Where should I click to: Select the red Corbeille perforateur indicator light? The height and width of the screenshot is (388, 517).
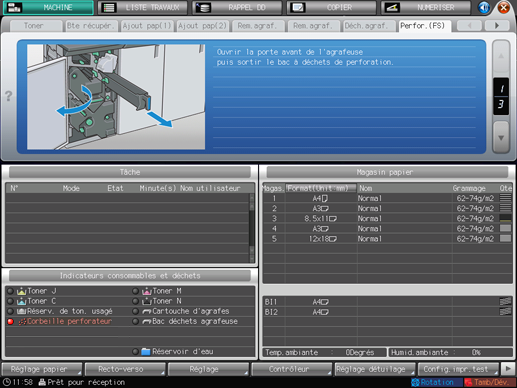coord(10,321)
